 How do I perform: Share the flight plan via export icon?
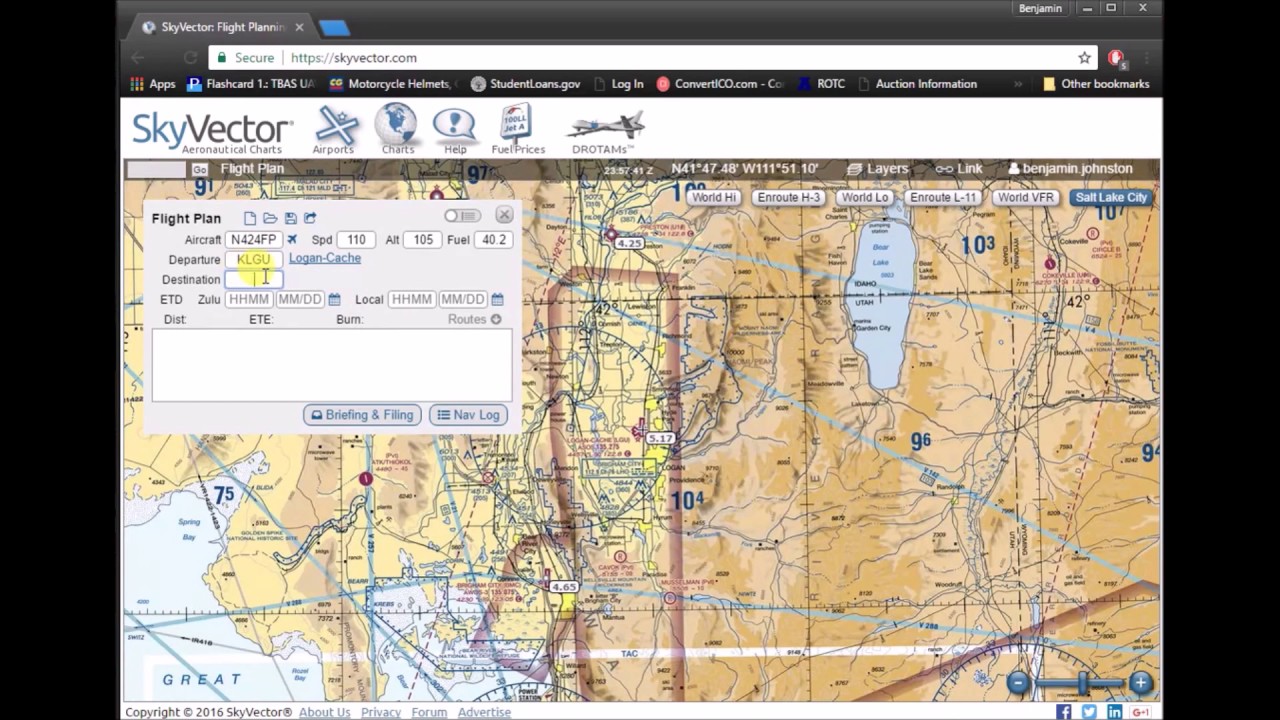[309, 218]
